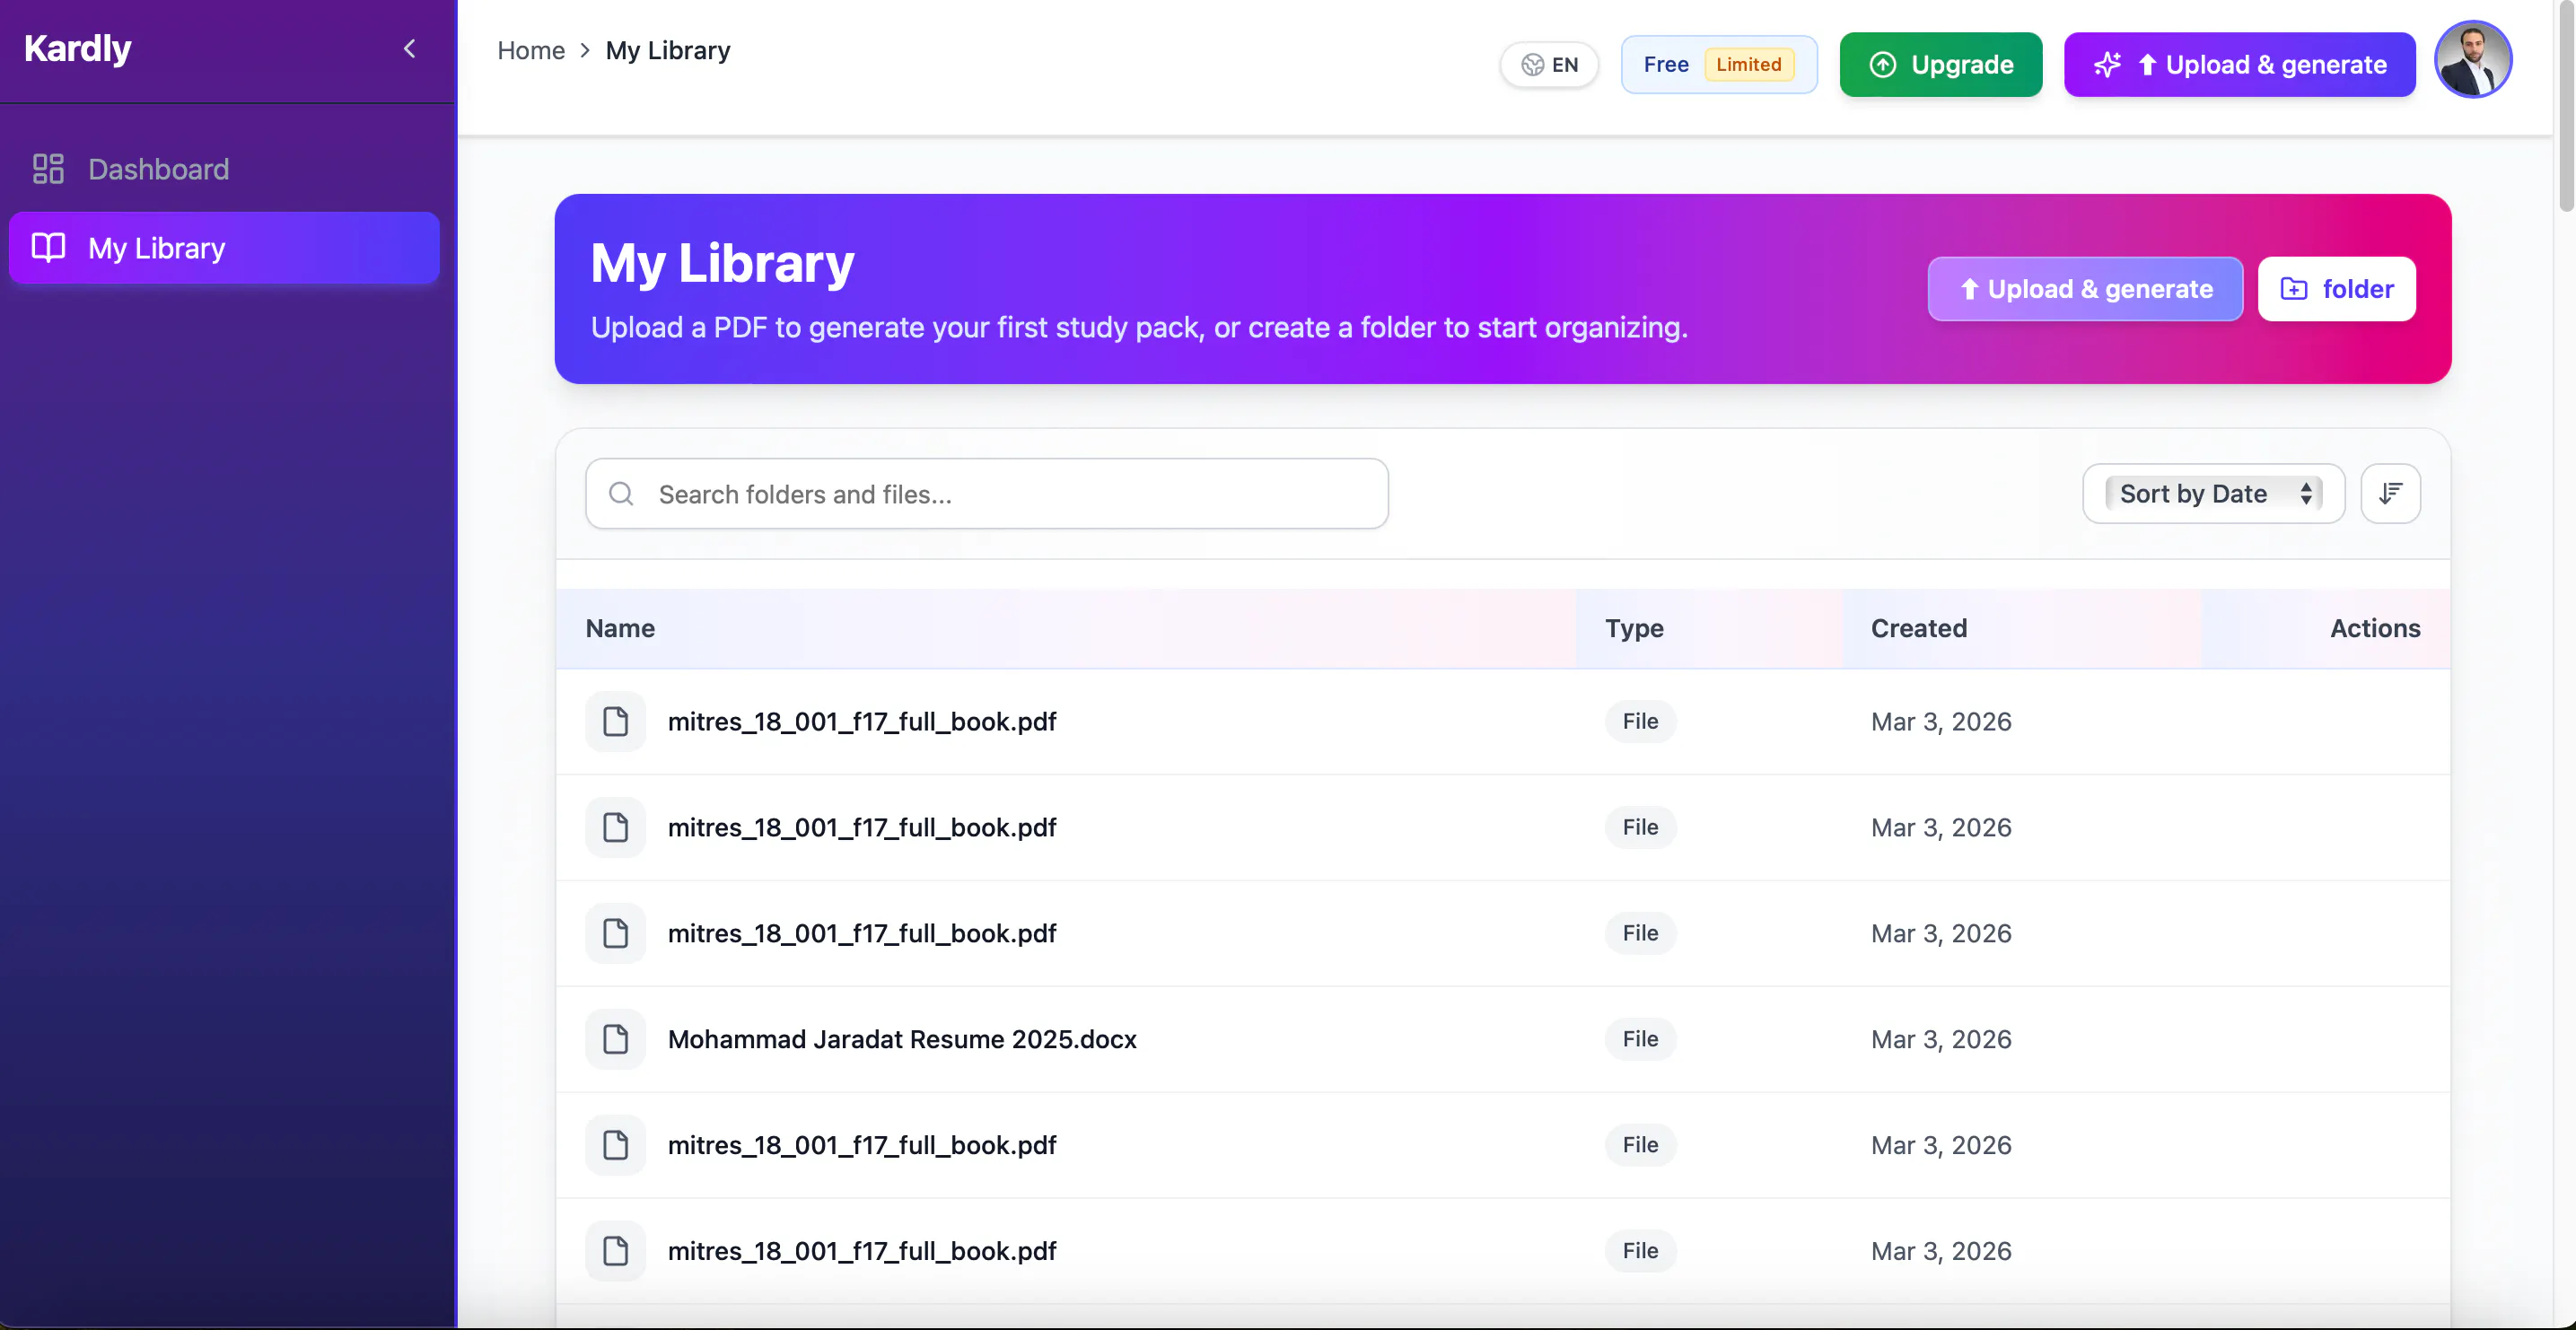The width and height of the screenshot is (2576, 1330).
Task: Collapse the Kardly sidebar with the chevron
Action: coord(409,49)
